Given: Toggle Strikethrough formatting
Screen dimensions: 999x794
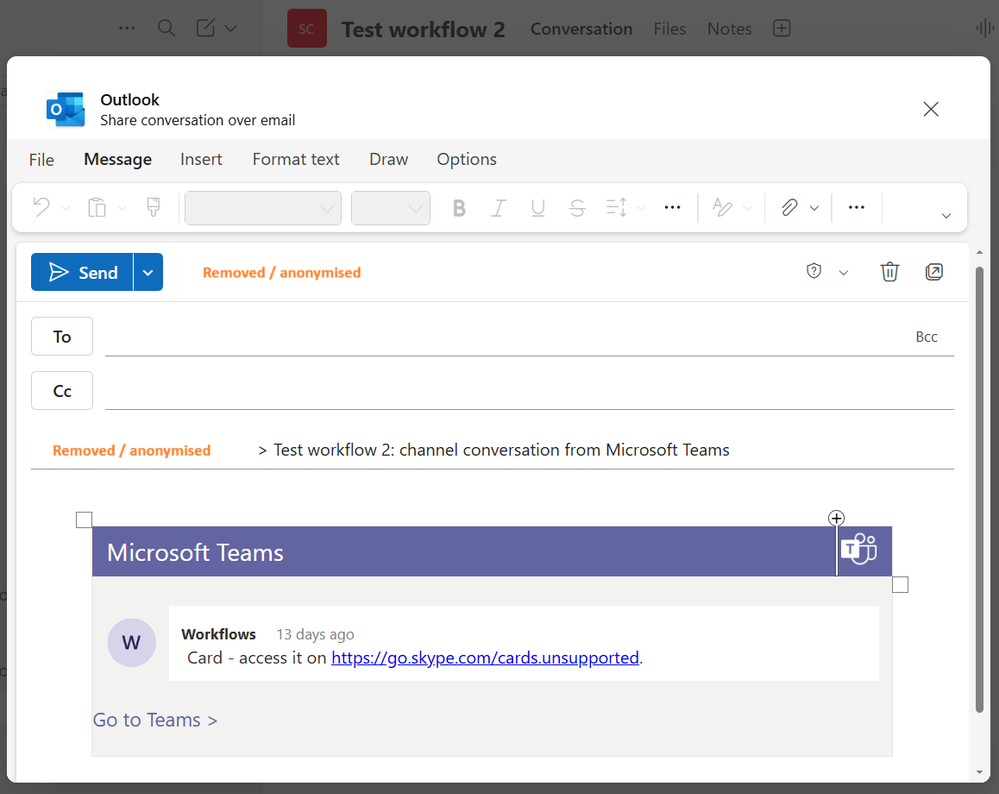Looking at the screenshot, I should [577, 208].
